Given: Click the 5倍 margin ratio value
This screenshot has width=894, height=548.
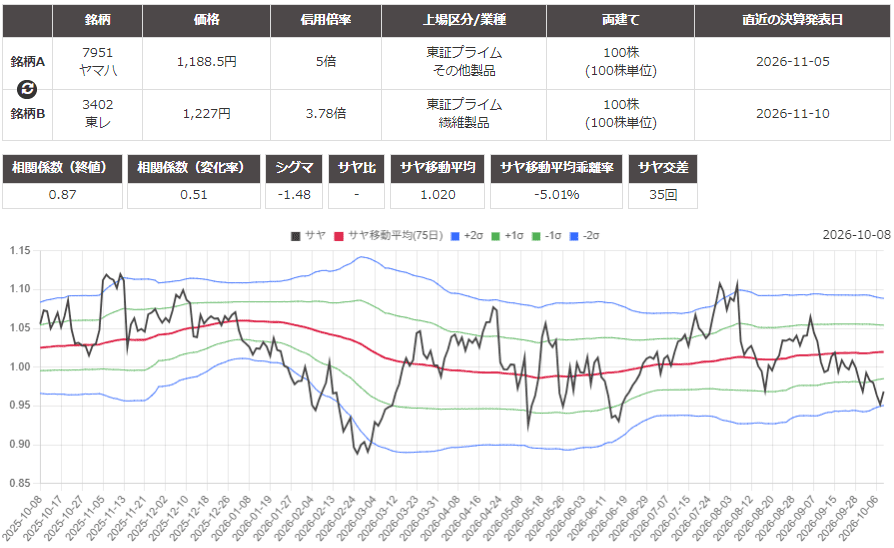Looking at the screenshot, I should (x=326, y=62).
